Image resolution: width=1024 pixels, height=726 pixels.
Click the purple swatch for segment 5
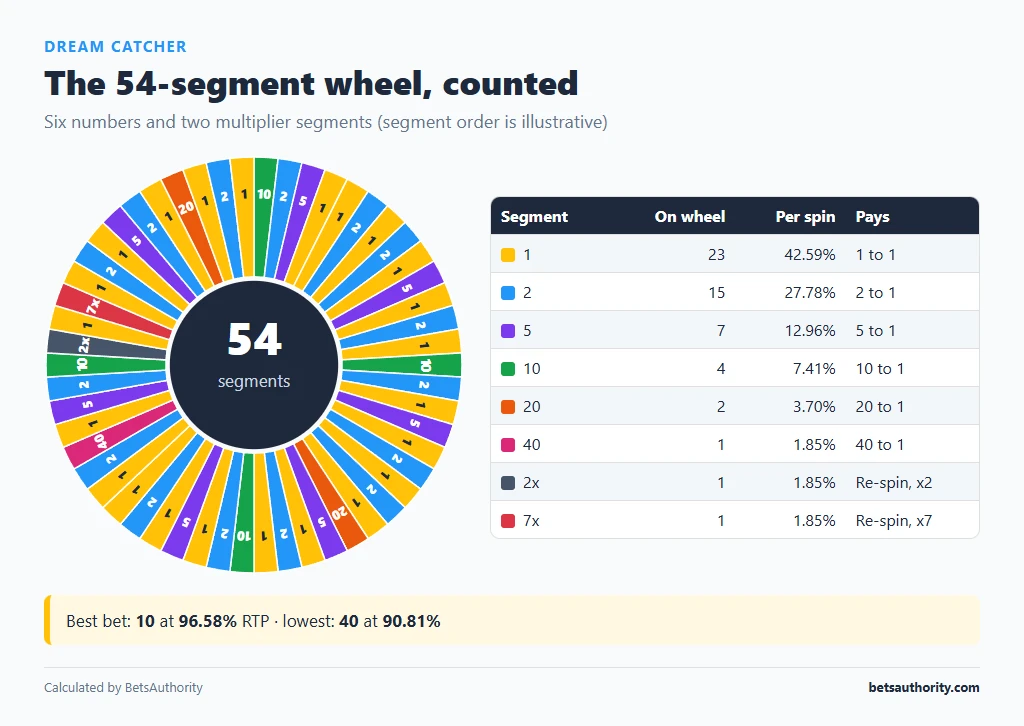point(507,331)
